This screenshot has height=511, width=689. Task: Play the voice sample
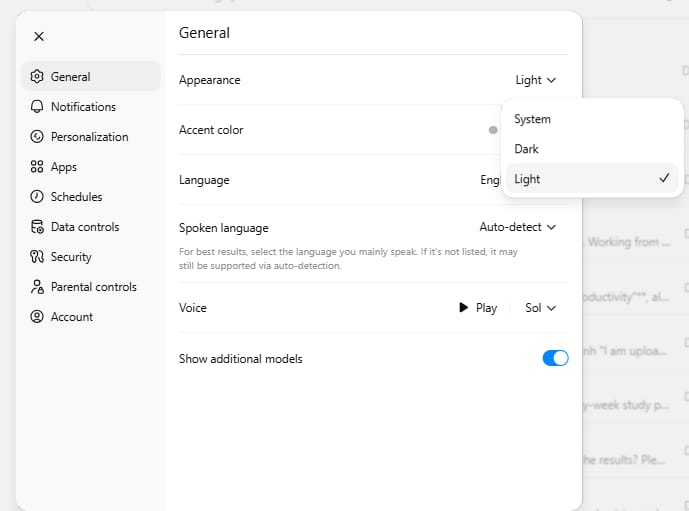(x=478, y=308)
